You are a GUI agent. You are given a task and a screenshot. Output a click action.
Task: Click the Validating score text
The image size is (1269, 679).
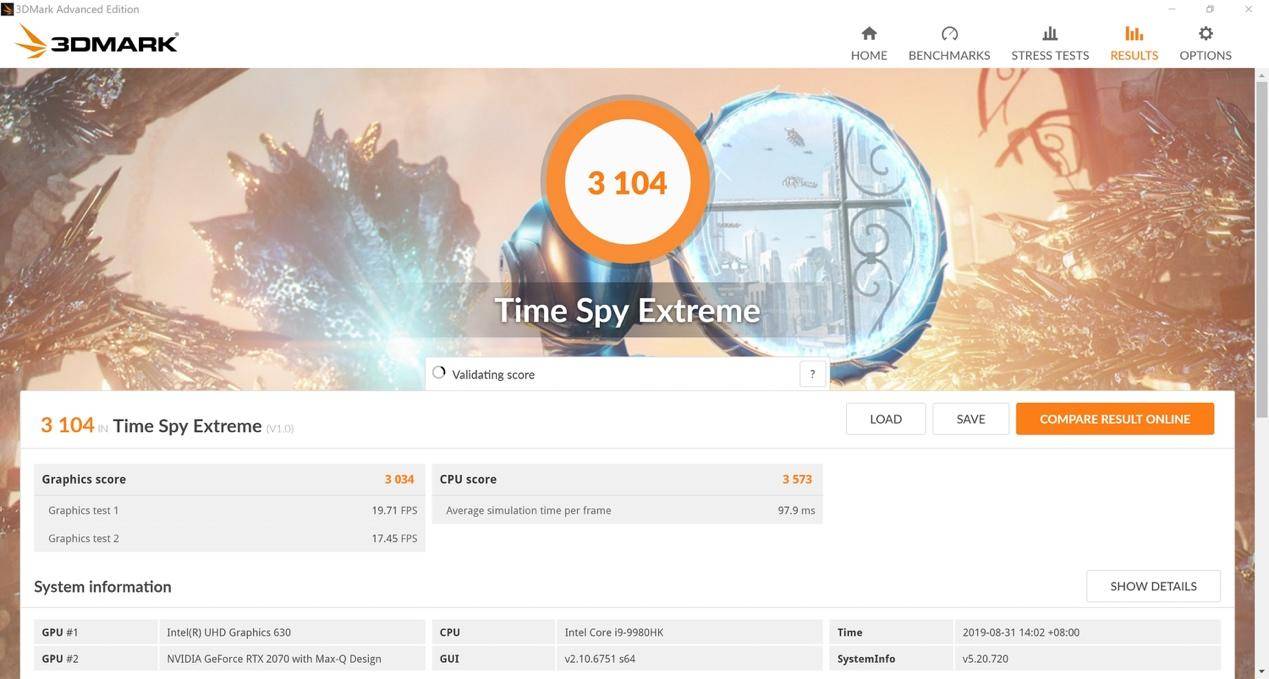[x=493, y=374]
